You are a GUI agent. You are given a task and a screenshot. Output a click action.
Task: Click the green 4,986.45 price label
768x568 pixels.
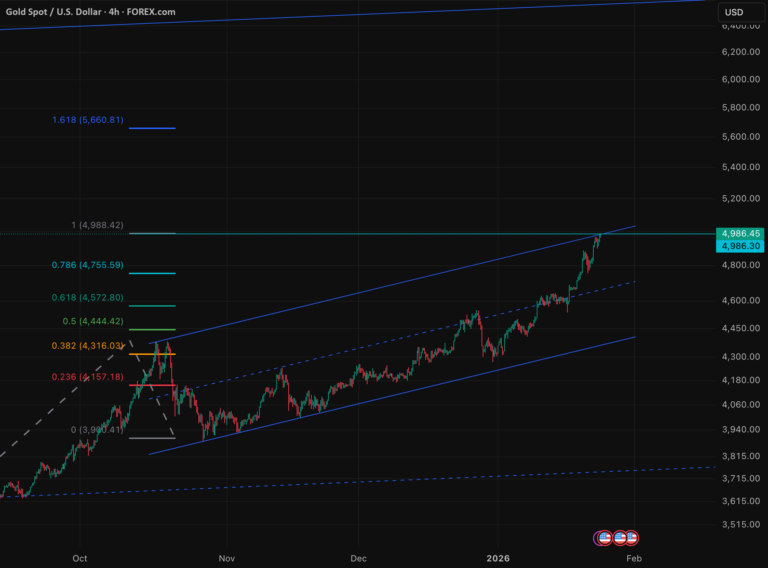(740, 234)
